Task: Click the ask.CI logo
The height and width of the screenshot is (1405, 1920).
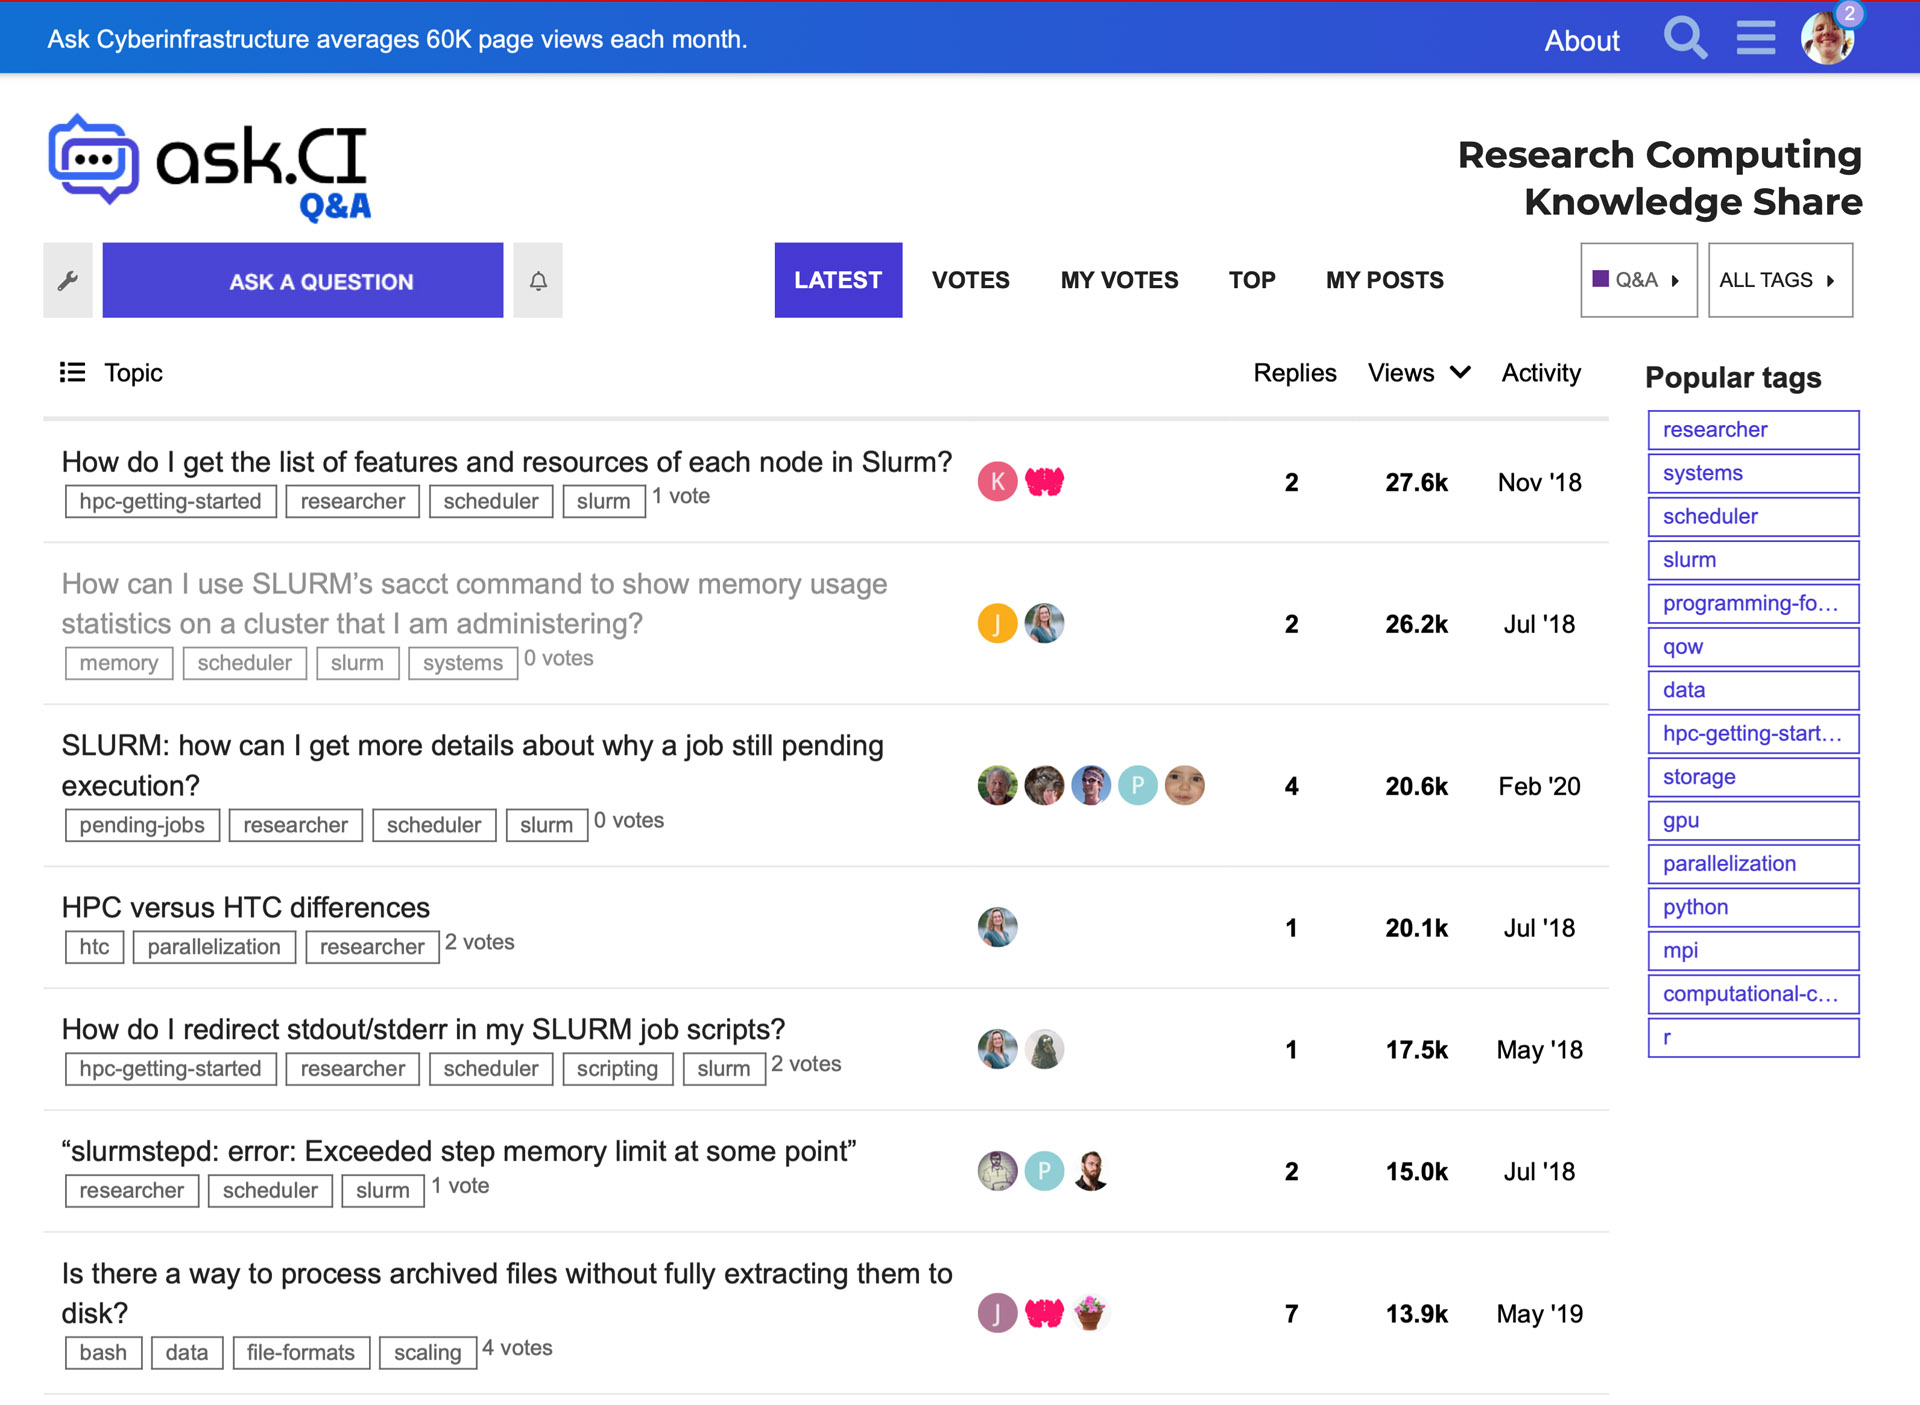Action: tap(210, 166)
